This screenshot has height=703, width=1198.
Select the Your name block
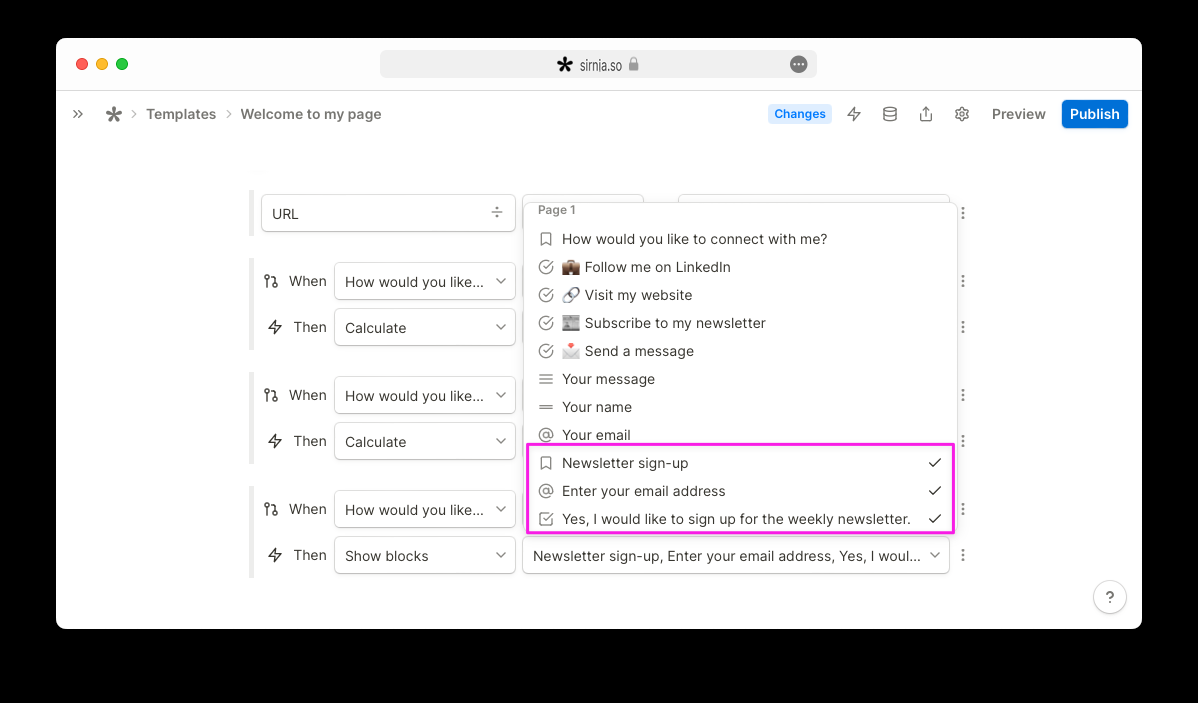click(741, 407)
